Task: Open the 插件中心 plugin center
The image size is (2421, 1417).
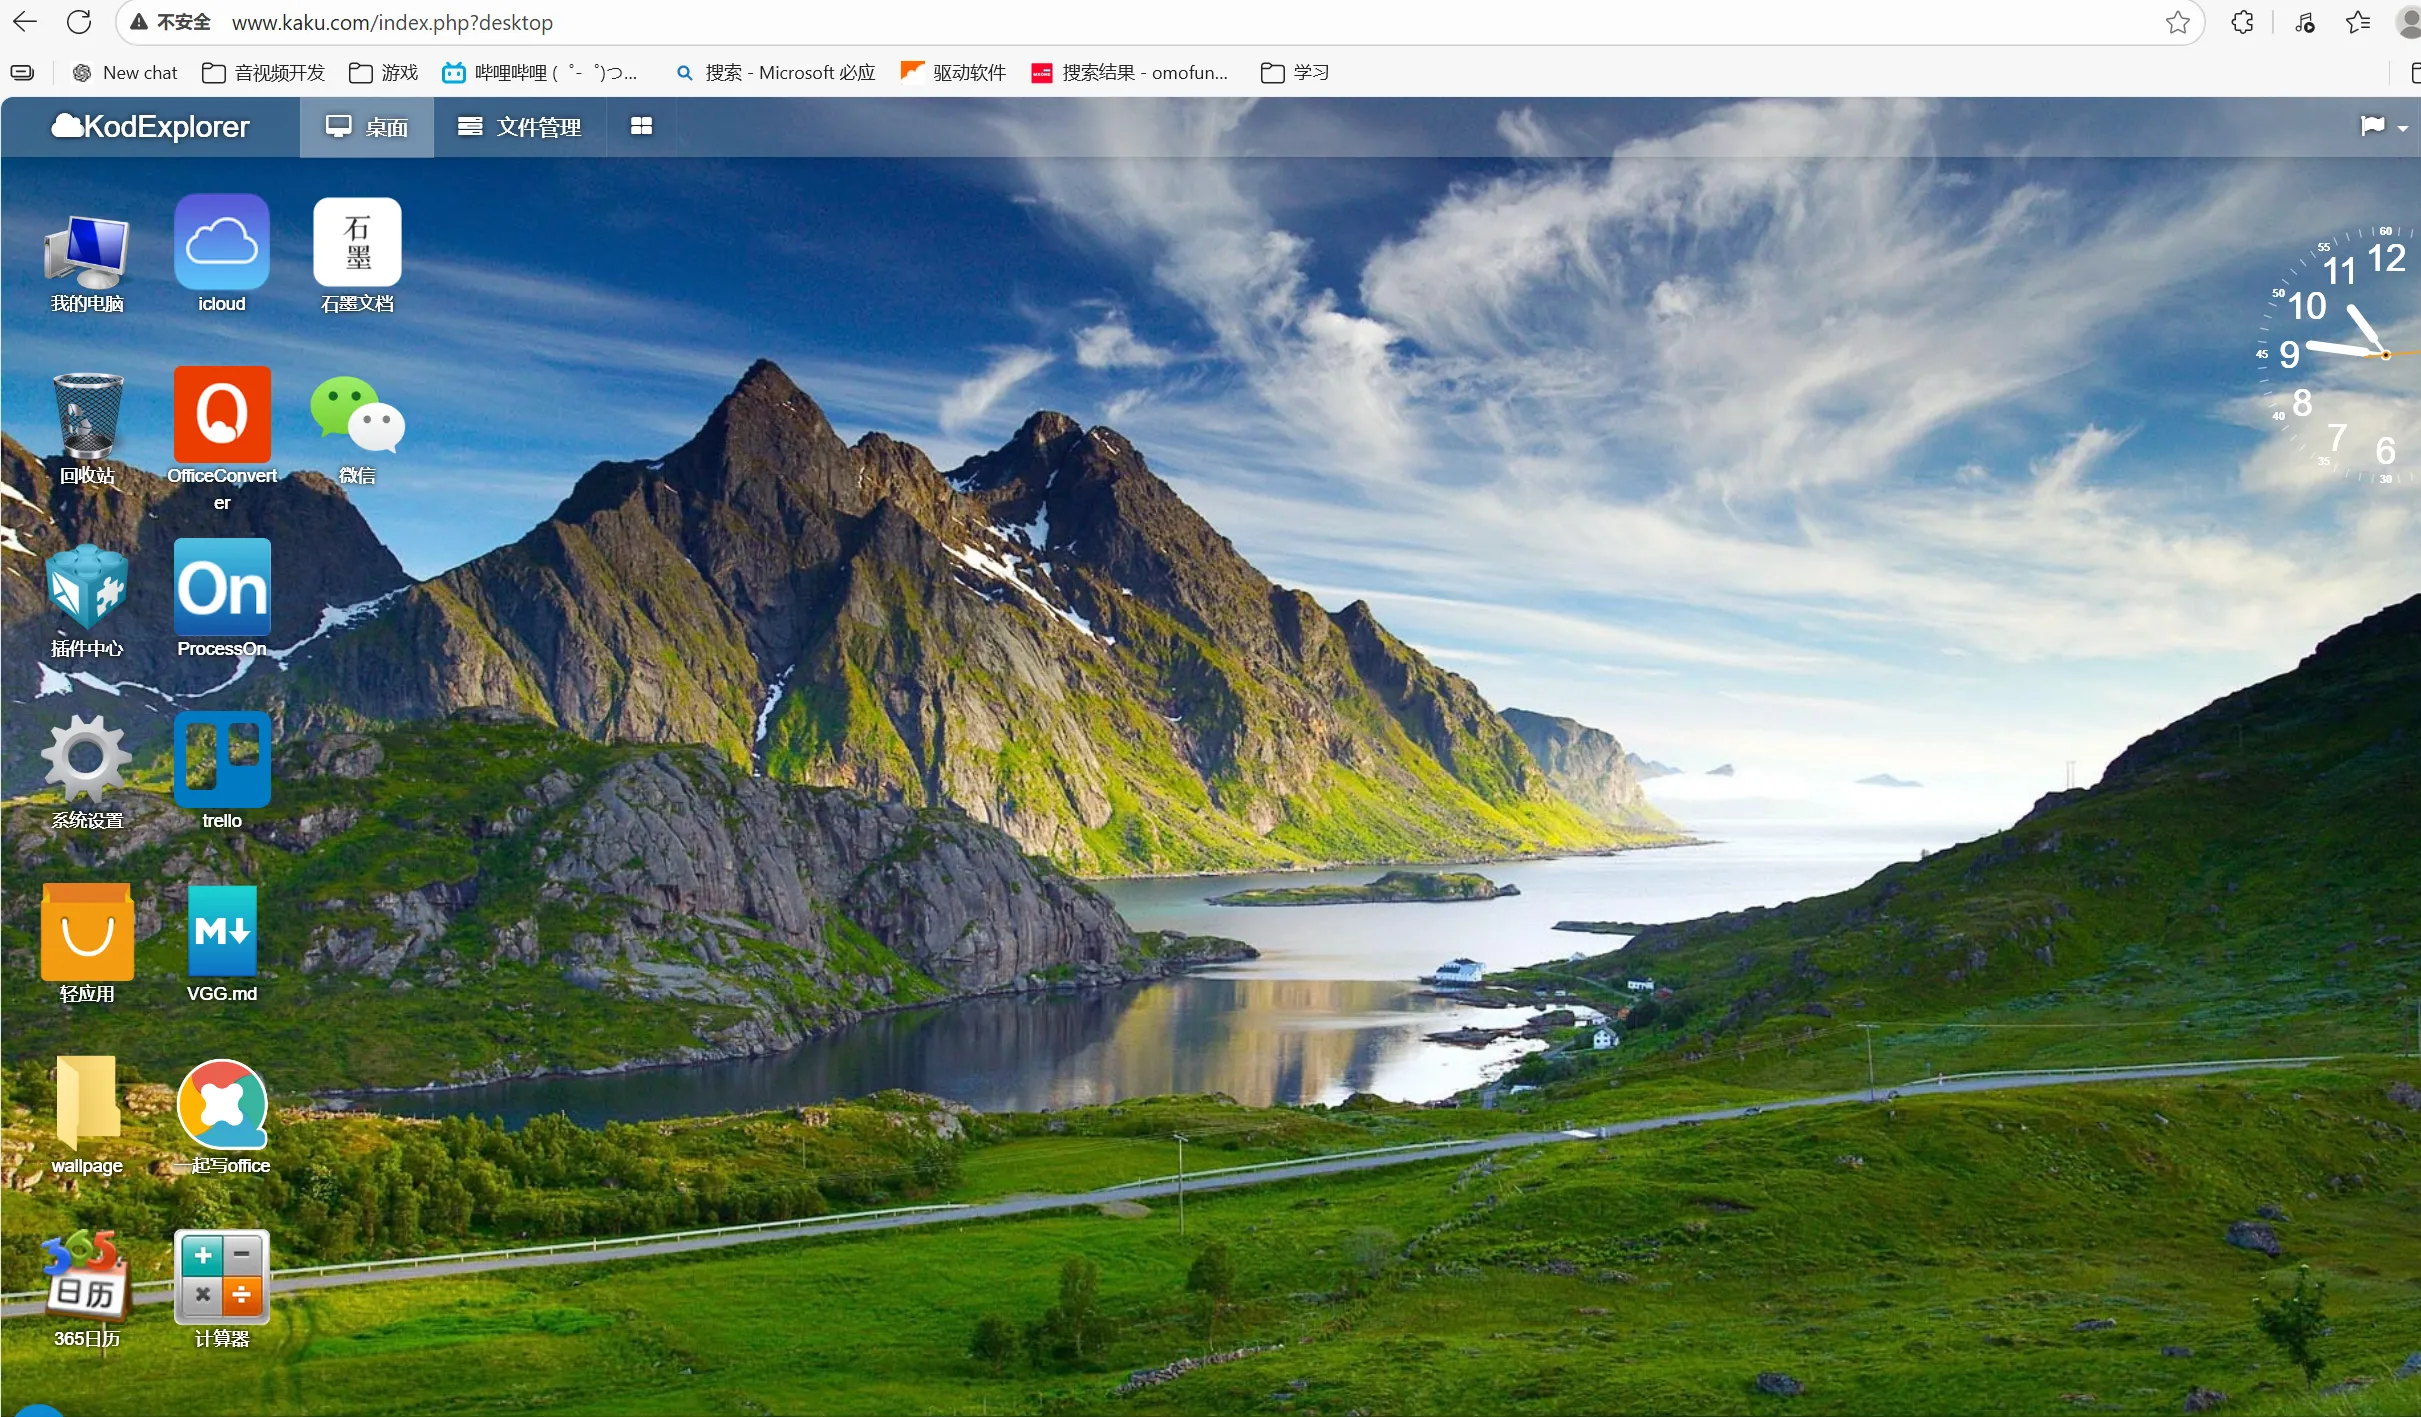Action: 86,588
